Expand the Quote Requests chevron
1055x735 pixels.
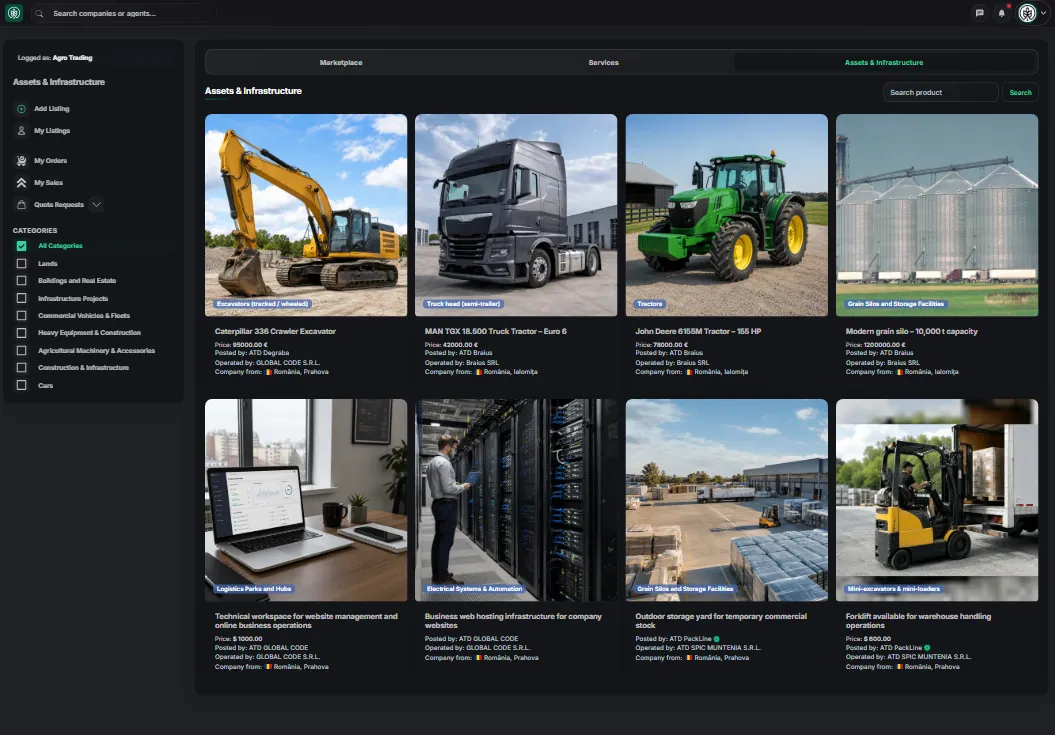tap(96, 205)
